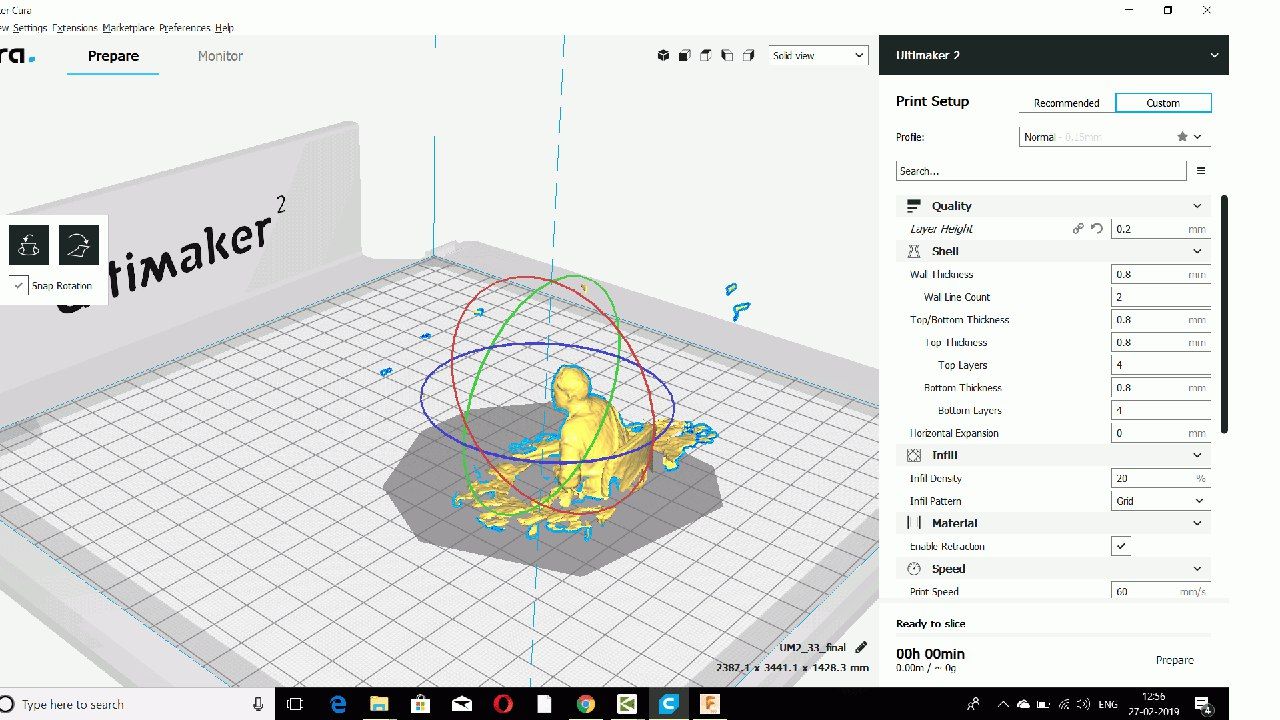Open the Windows notification center
Viewport: 1280px width, 720px height.
1203,704
